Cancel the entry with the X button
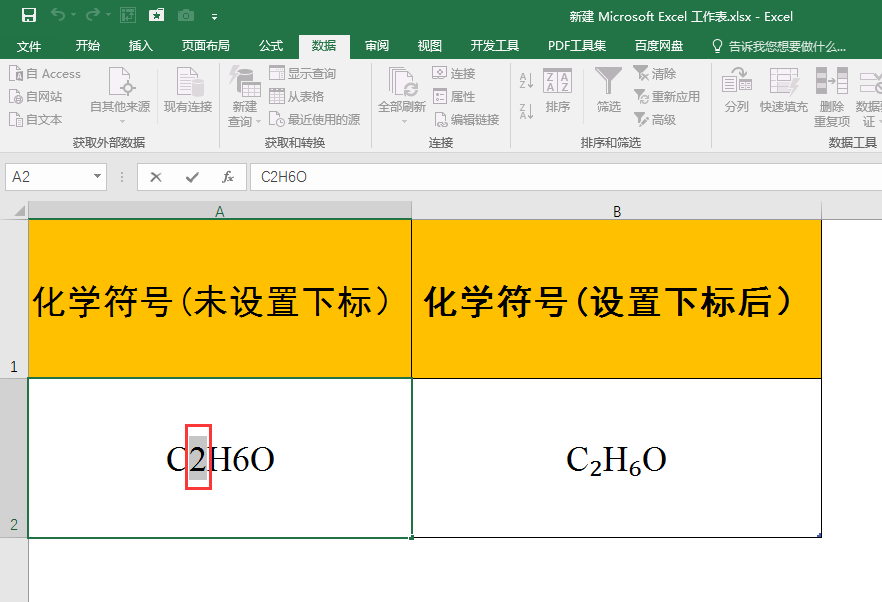This screenshot has width=882, height=602. (156, 177)
